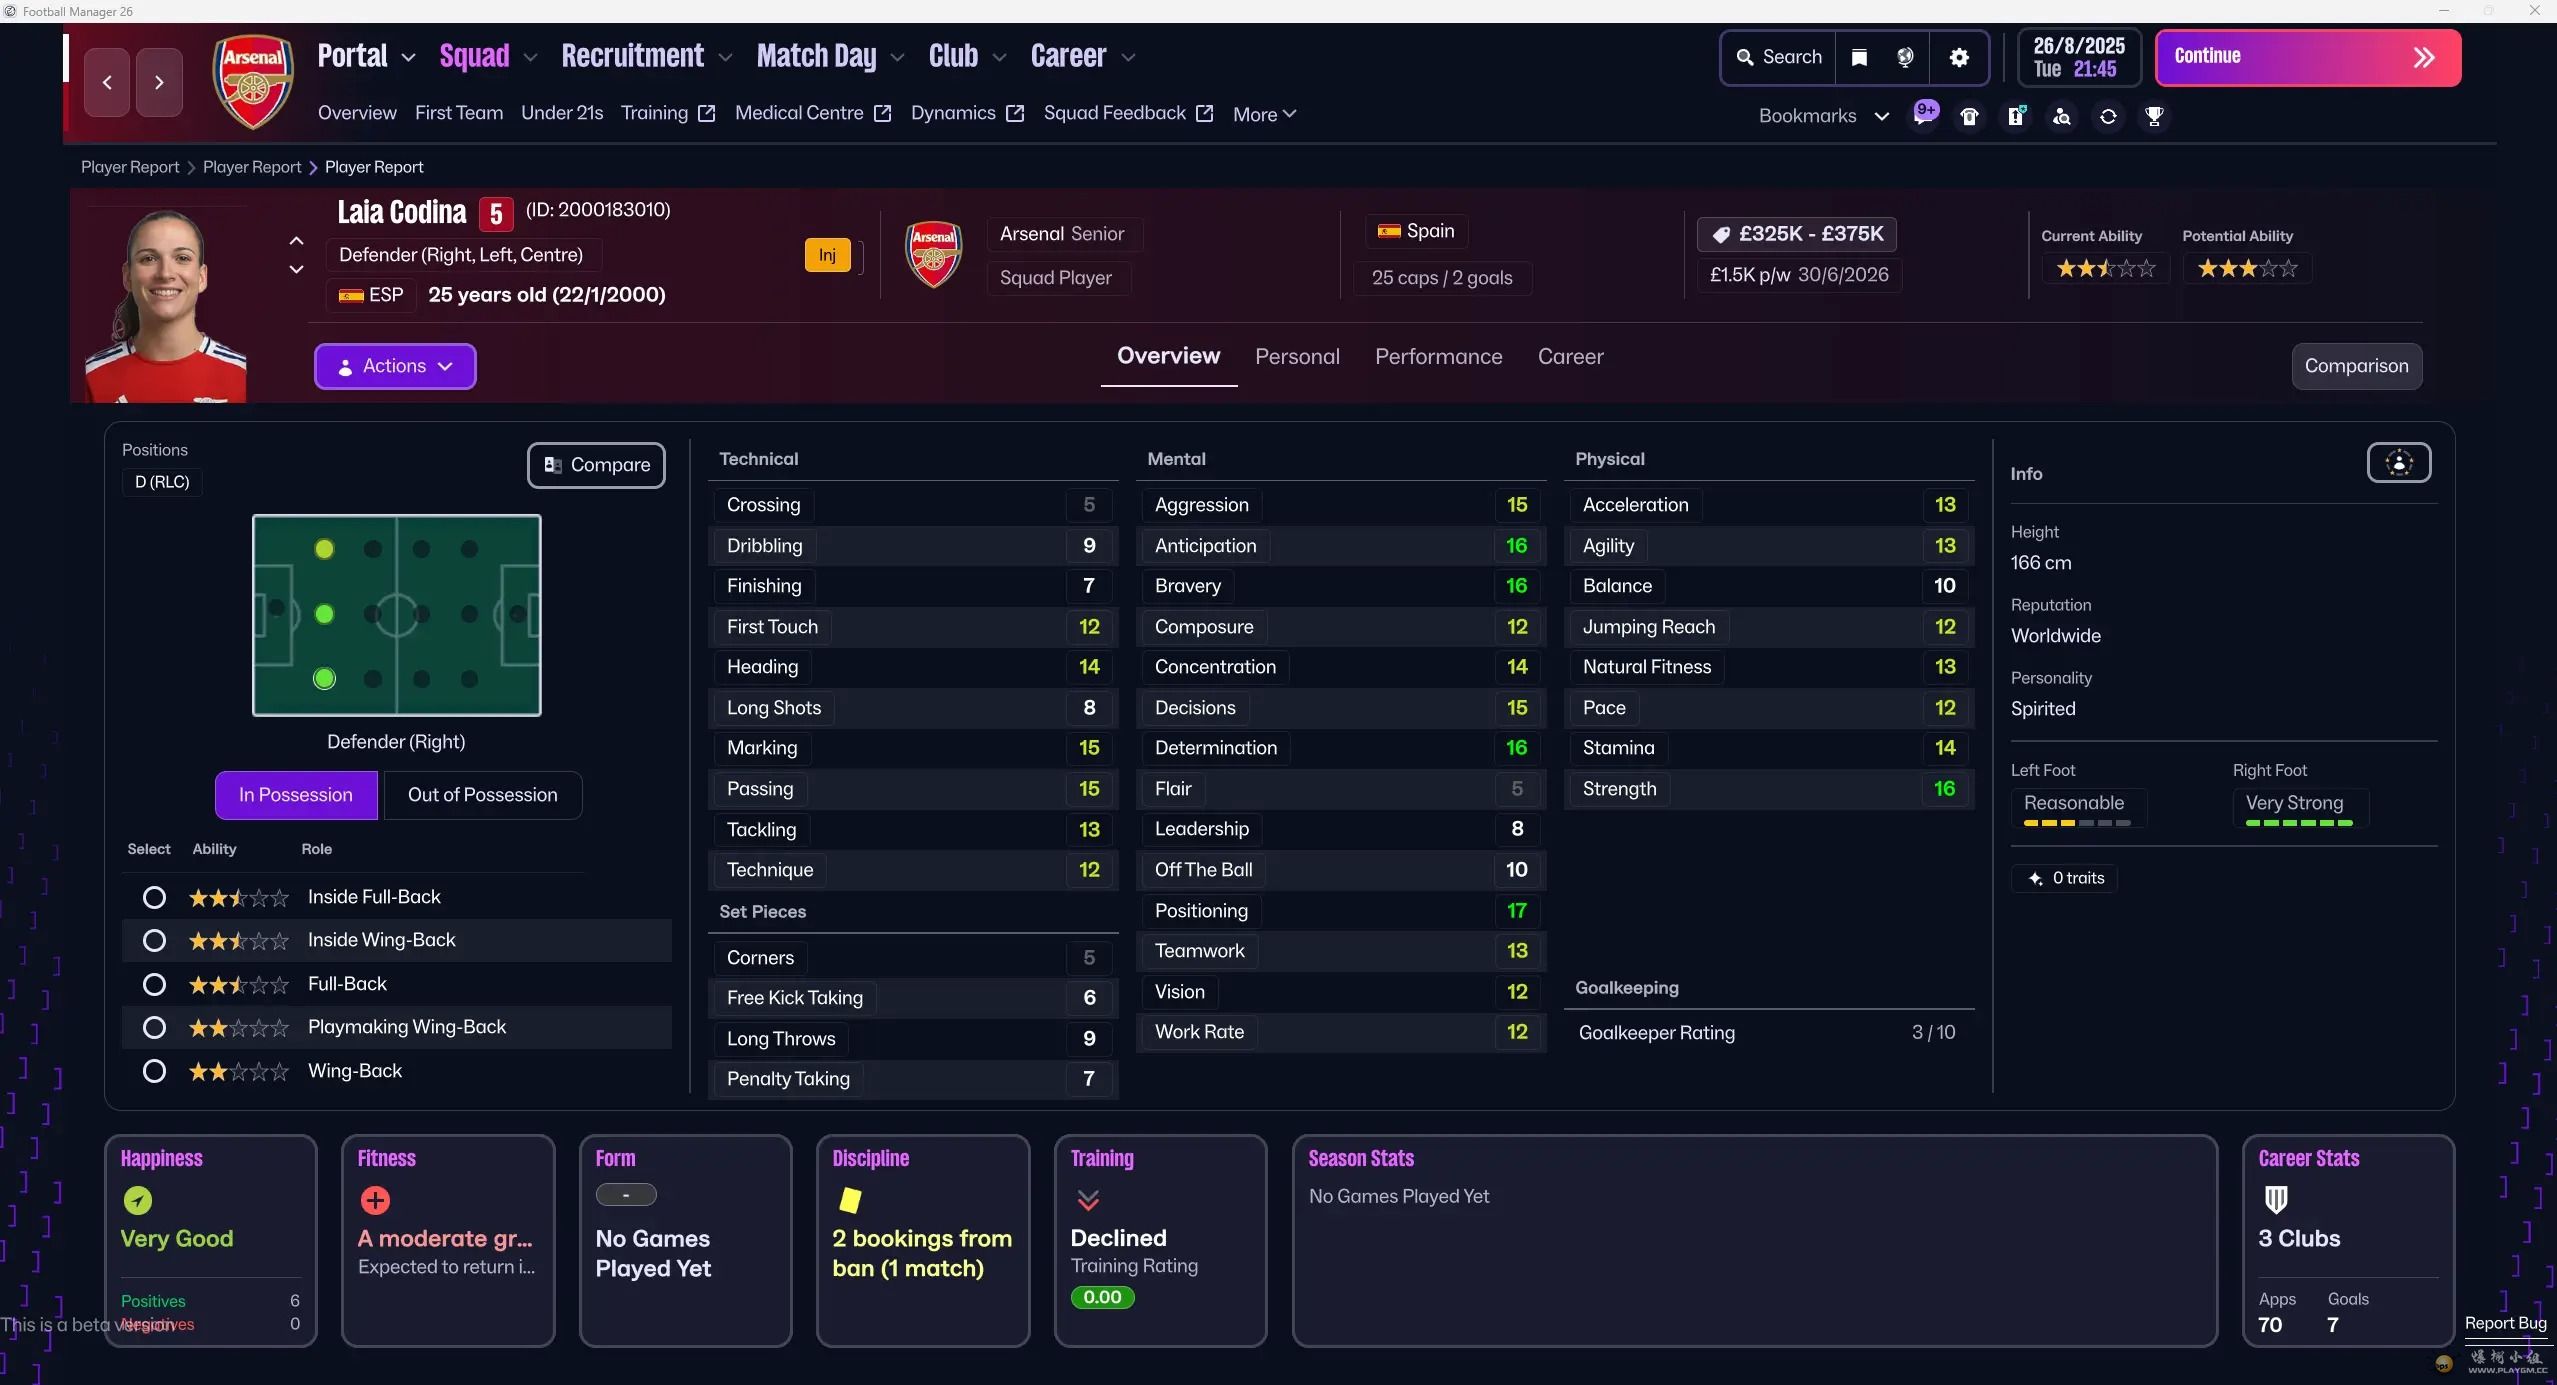Switch to the Performance tab
The image size is (2557, 1385).
1437,357
